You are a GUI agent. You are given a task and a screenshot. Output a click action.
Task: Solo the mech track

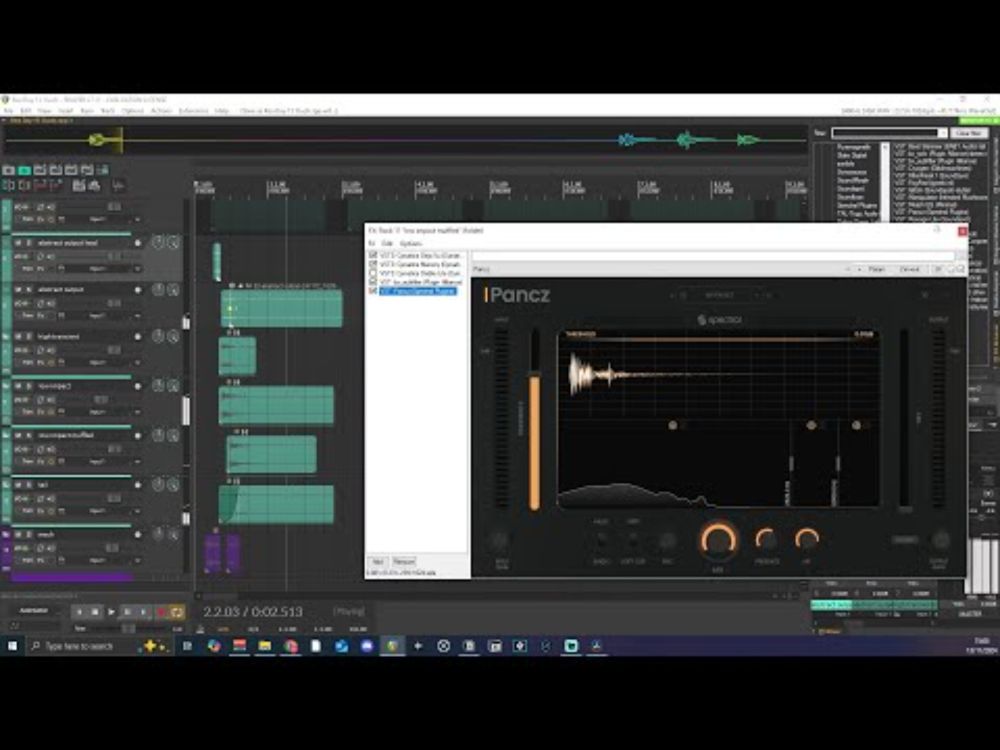[28, 534]
